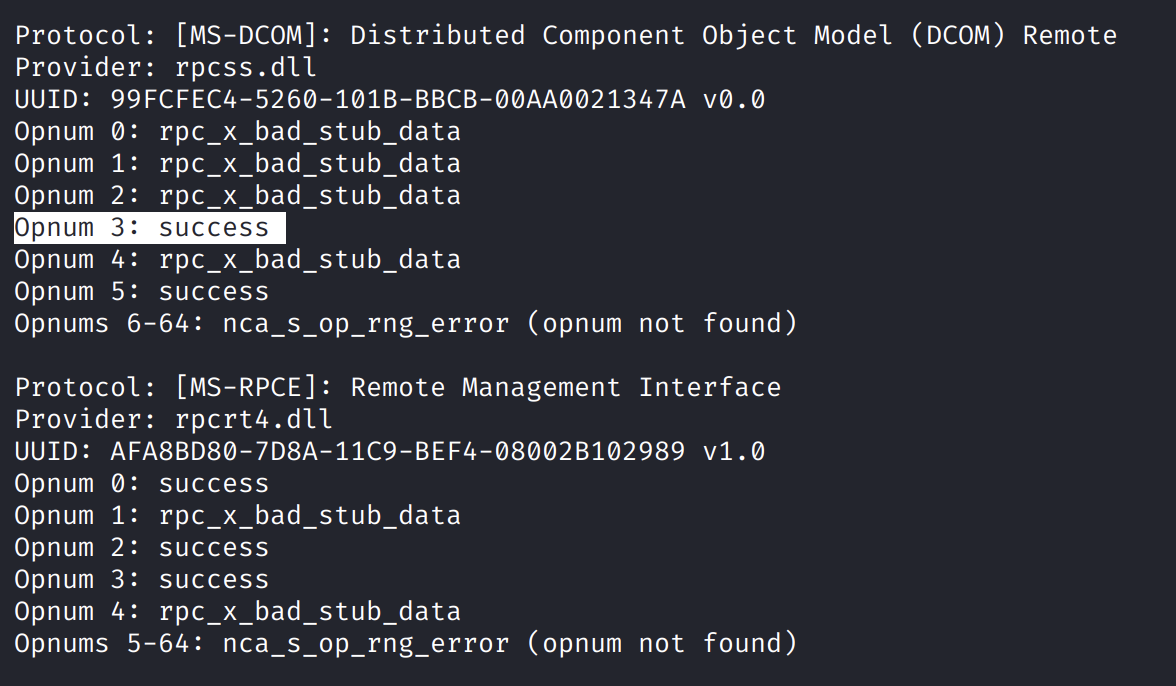The height and width of the screenshot is (686, 1176).
Task: Click the MS-DCOM protocol title line
Action: (x=565, y=36)
